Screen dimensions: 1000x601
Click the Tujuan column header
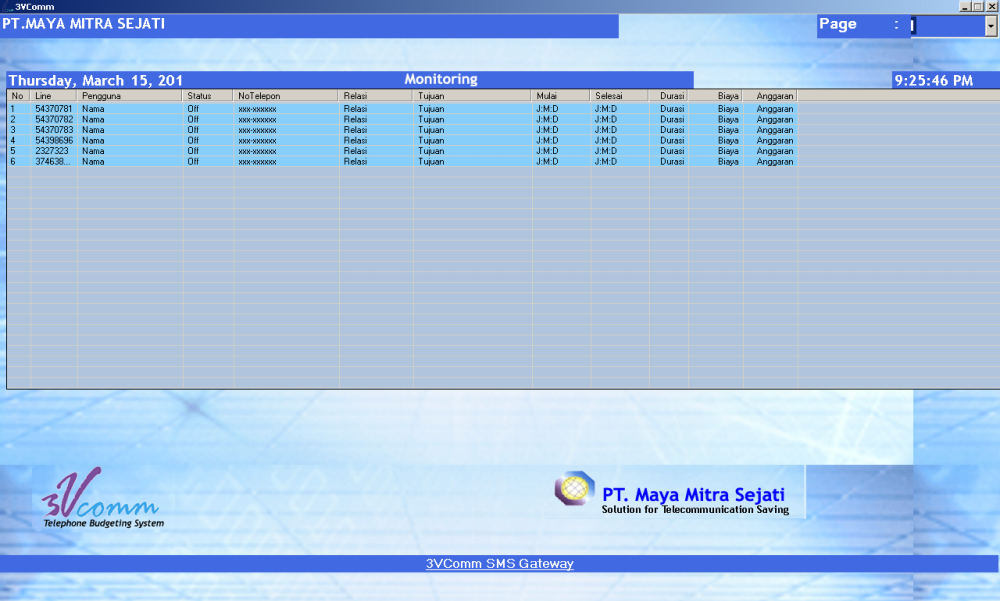(472, 96)
